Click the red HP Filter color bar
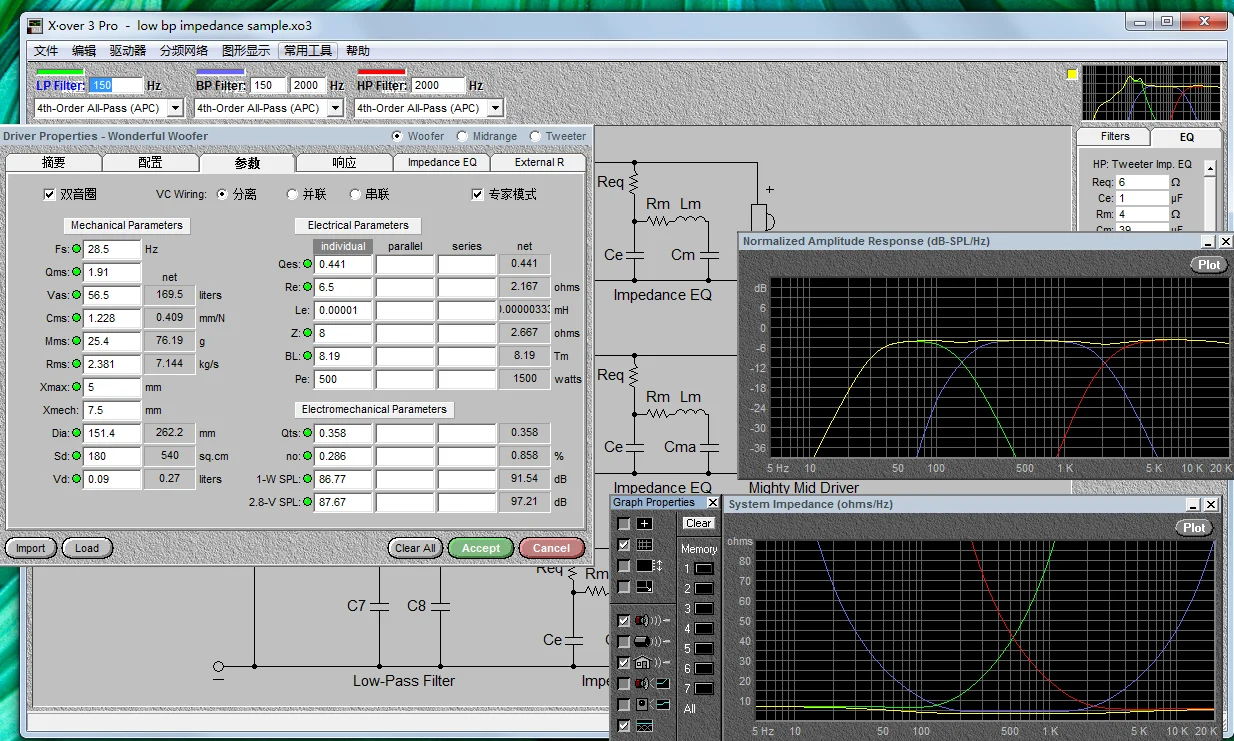This screenshot has height=741, width=1234. click(381, 72)
